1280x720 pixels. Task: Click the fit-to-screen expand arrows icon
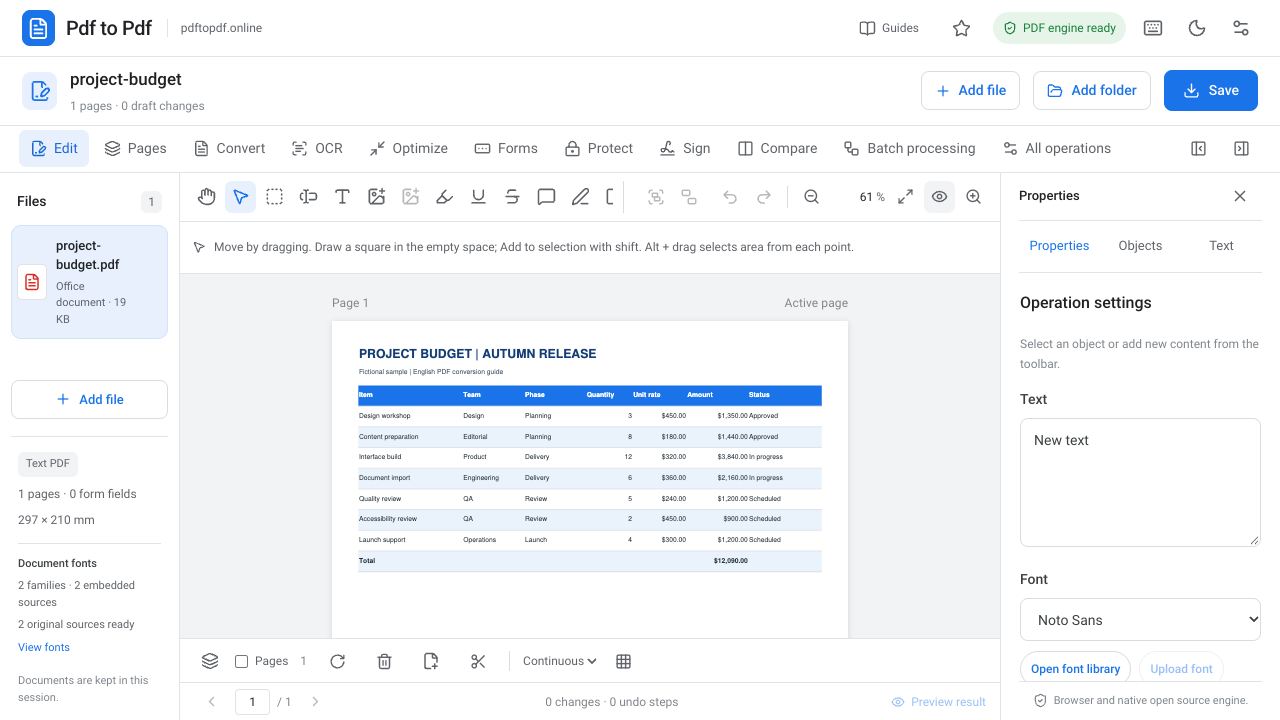click(906, 197)
